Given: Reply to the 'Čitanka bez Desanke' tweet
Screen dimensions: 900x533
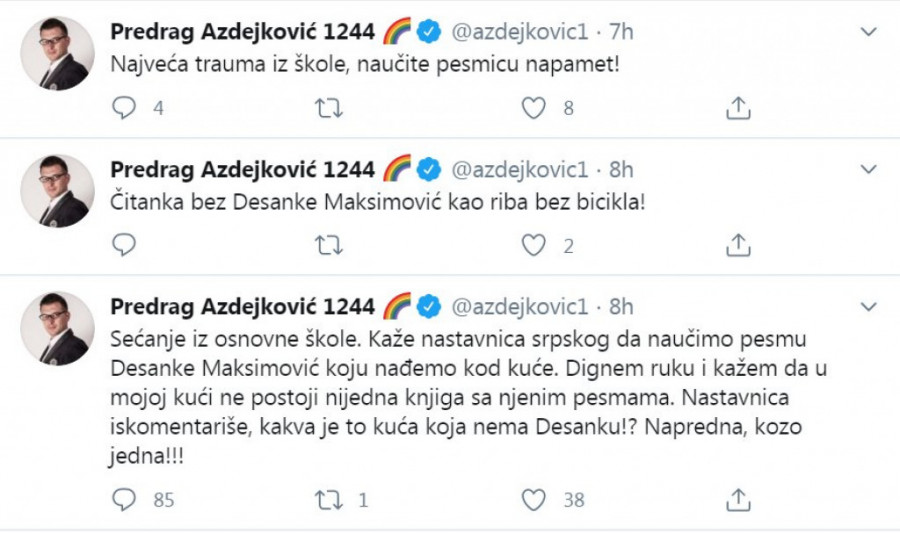Looking at the screenshot, I should click(124, 244).
